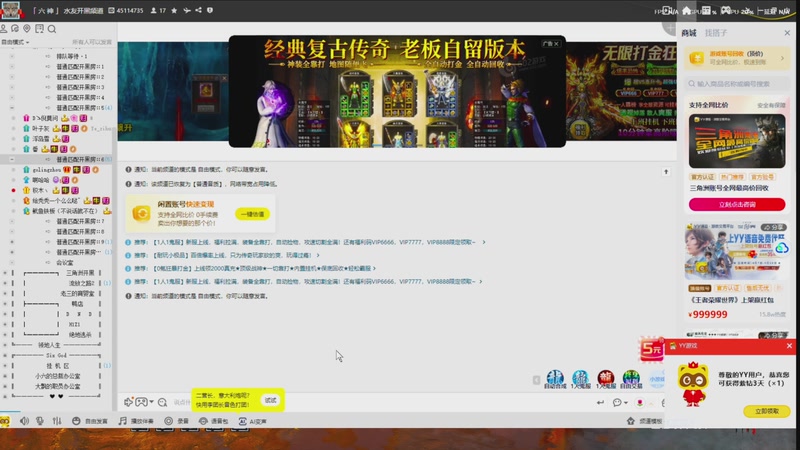Open the 三角洲 account recycle thumbnail
This screenshot has height=450, width=800.
[737, 141]
